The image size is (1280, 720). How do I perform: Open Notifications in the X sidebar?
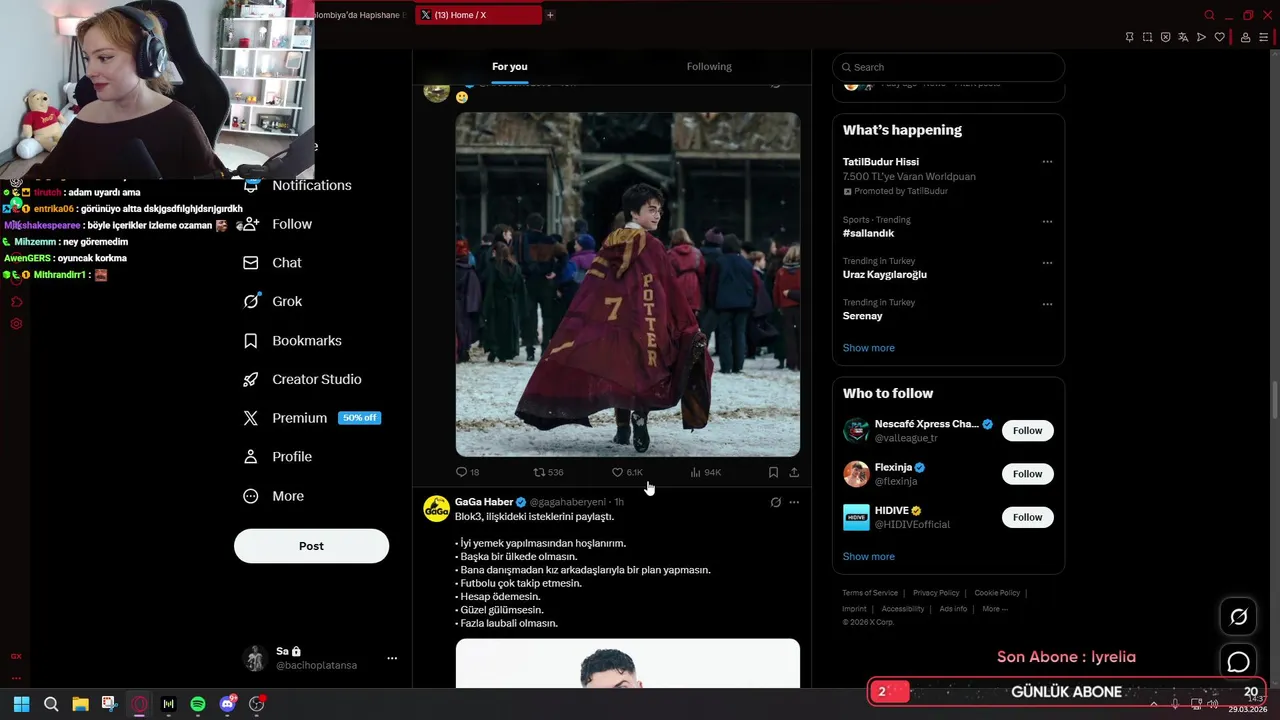[x=311, y=185]
